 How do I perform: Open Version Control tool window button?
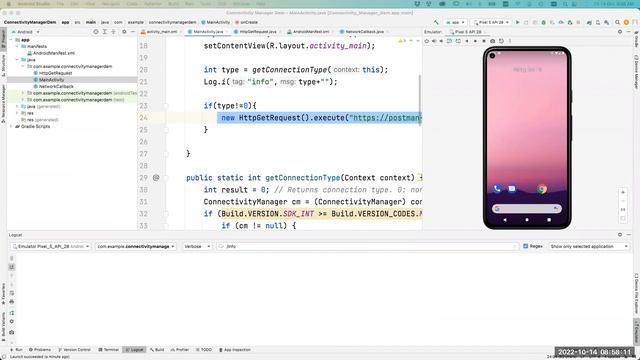(x=74, y=350)
